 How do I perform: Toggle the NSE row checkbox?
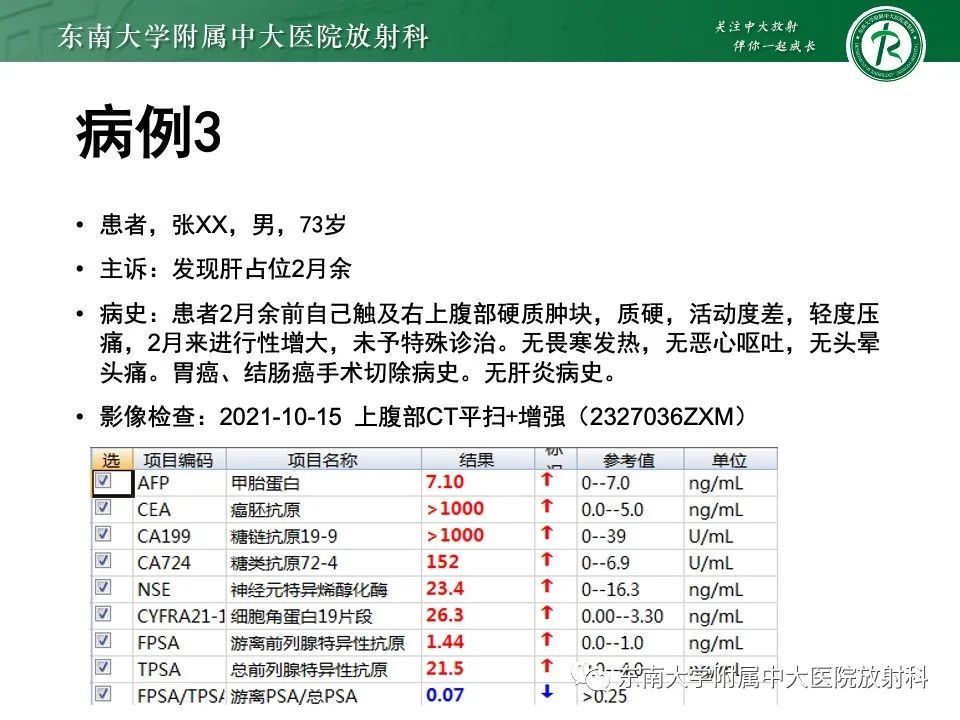pos(103,587)
